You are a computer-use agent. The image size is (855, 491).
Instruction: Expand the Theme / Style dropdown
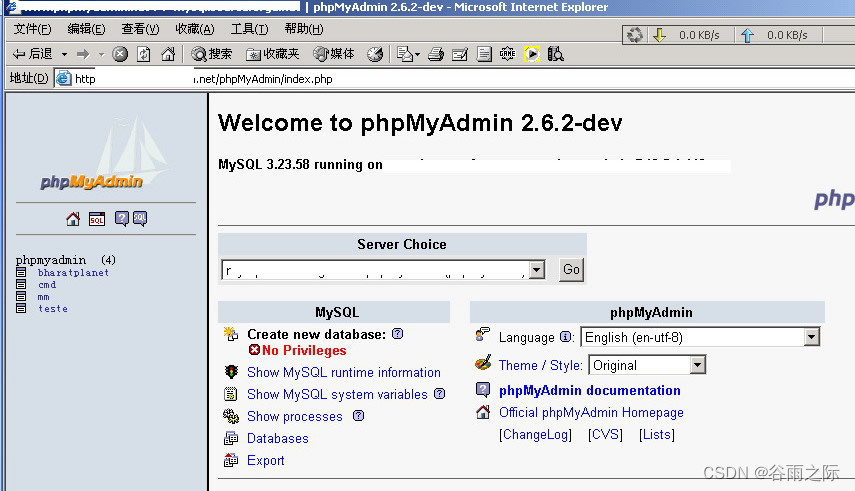tap(697, 365)
